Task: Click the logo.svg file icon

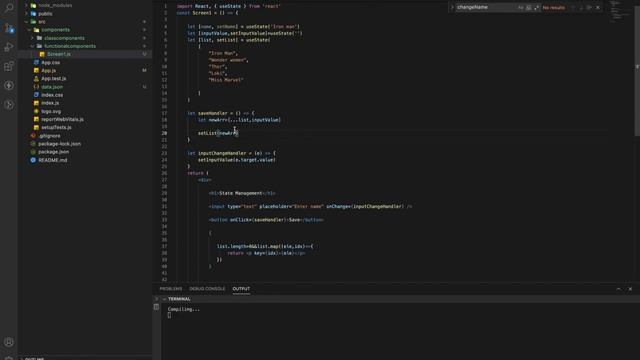Action: point(36,111)
